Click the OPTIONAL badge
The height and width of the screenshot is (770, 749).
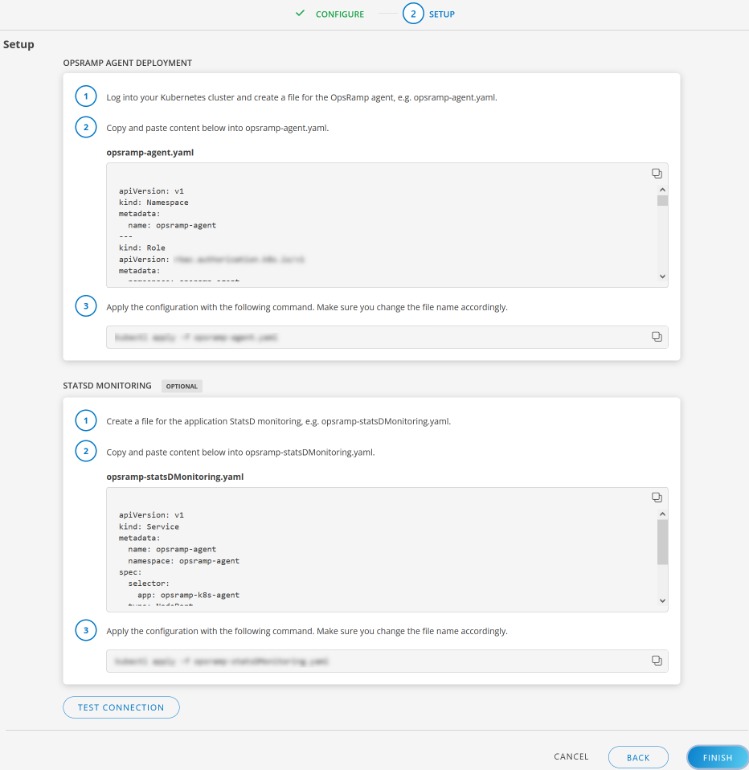(x=182, y=386)
